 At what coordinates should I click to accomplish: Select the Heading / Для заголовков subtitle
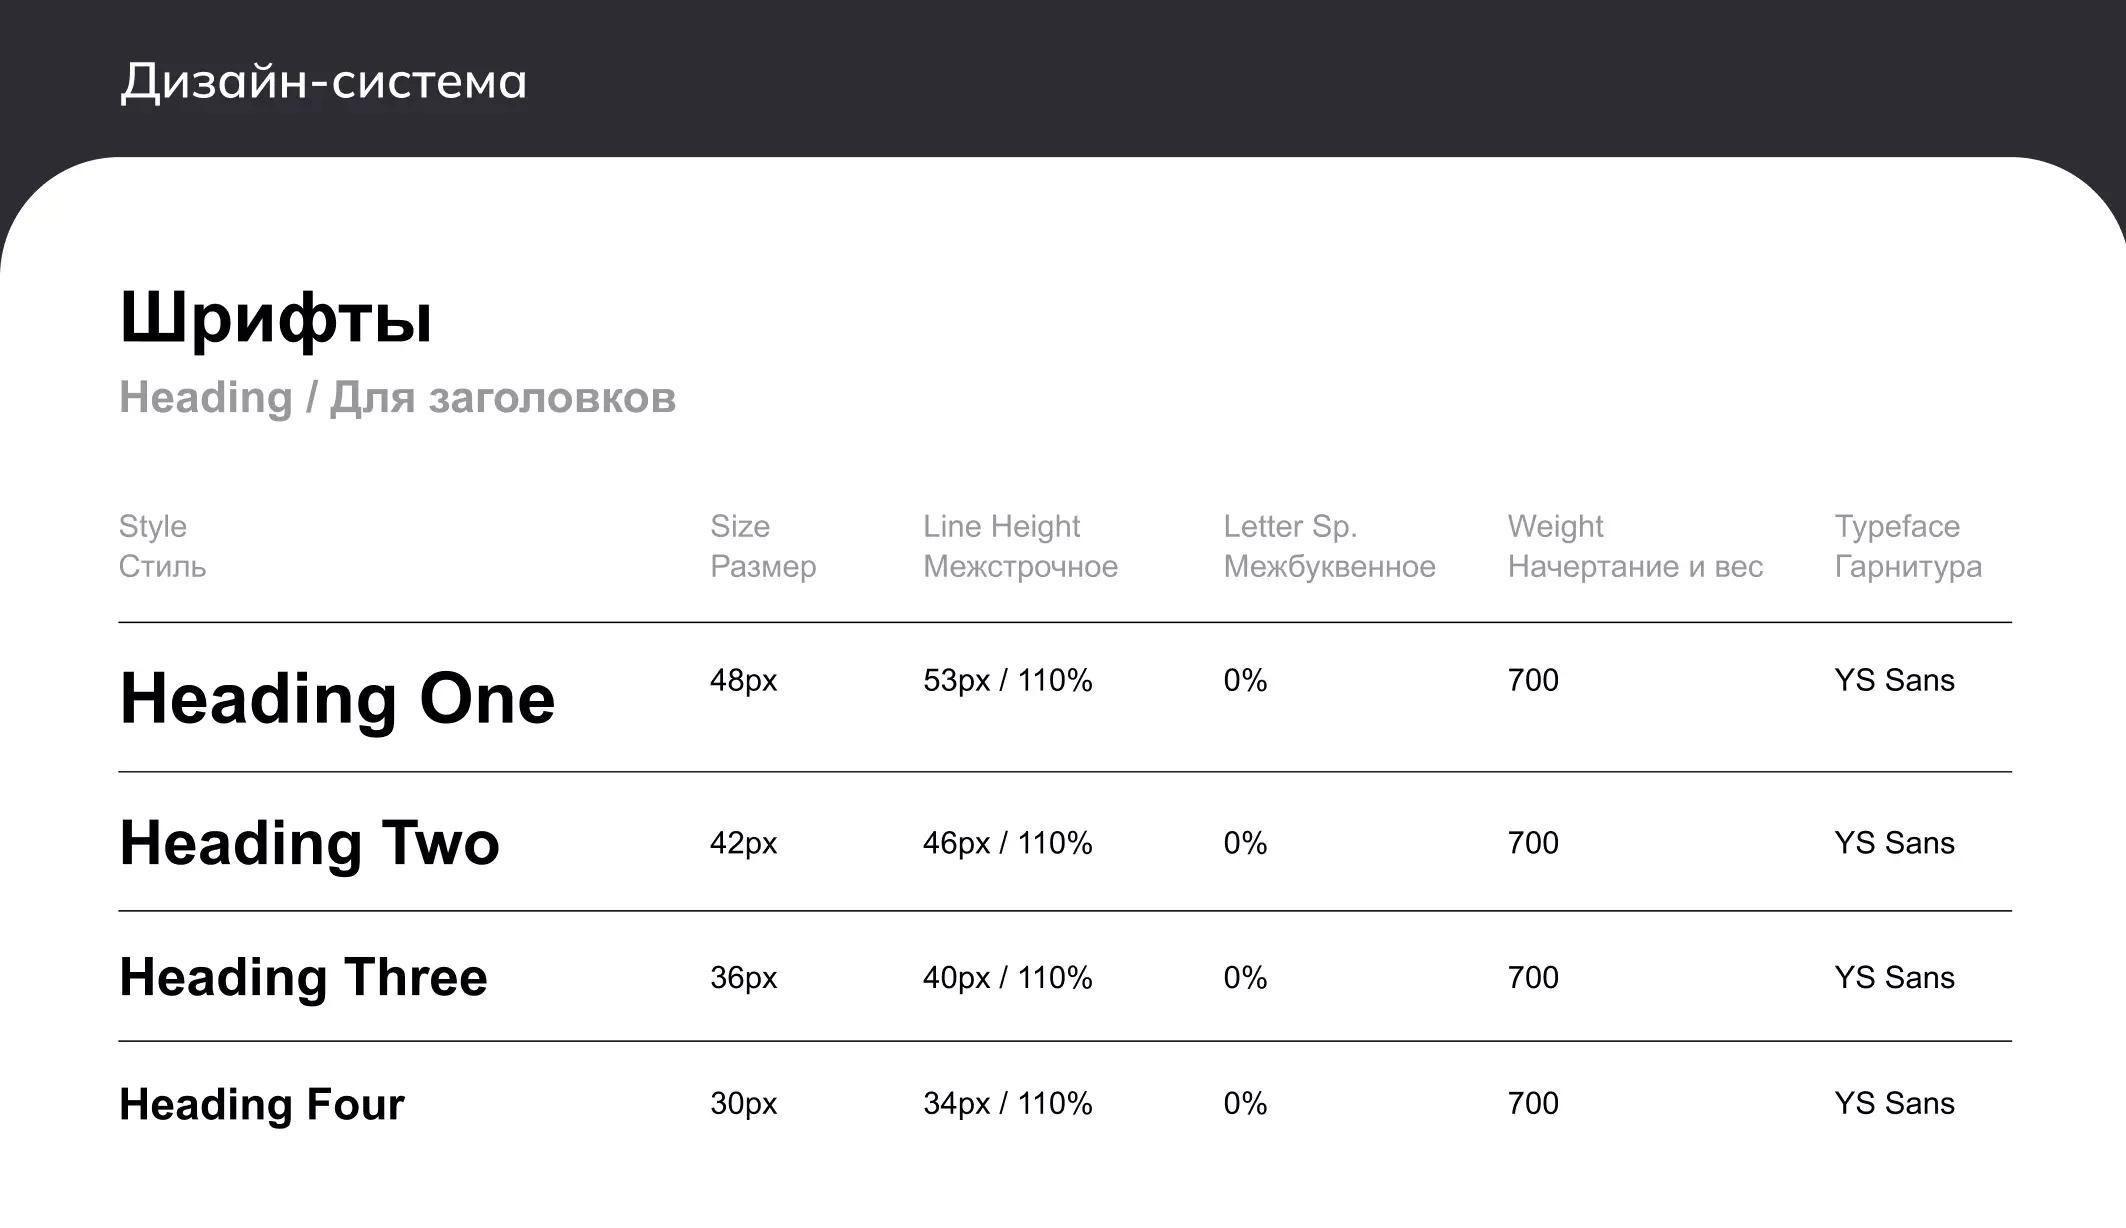[x=397, y=398]
